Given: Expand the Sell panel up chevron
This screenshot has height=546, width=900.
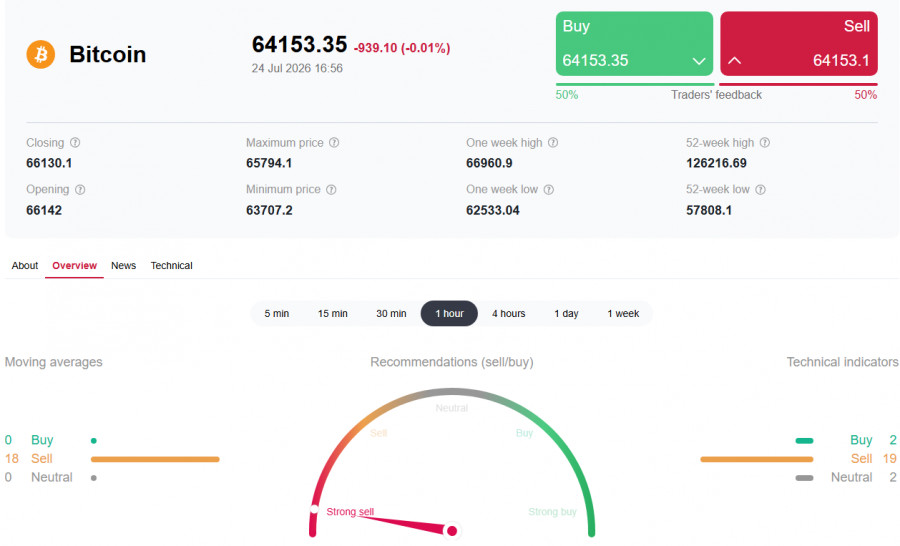Looking at the screenshot, I should [735, 60].
